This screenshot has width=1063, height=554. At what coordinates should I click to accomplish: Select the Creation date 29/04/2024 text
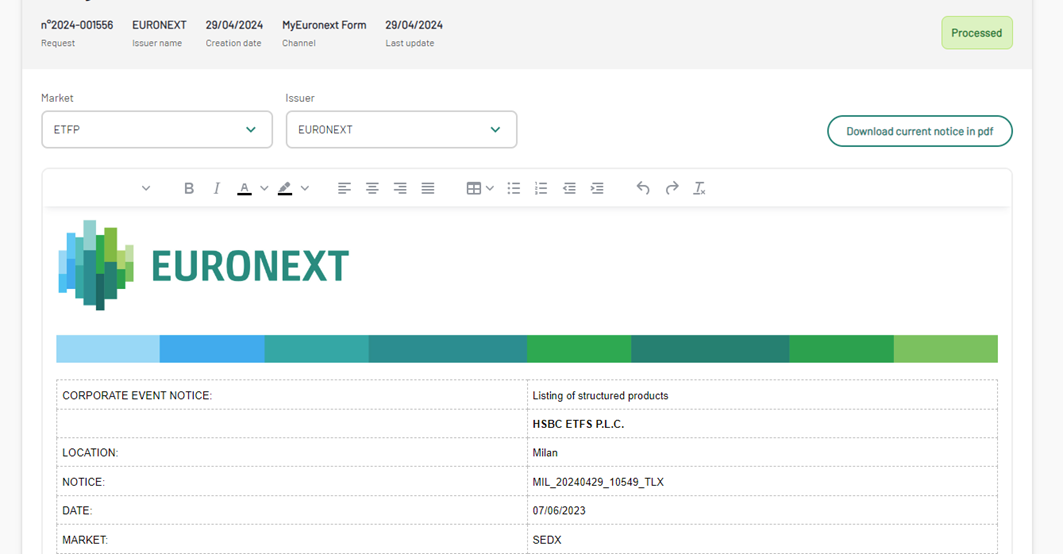[234, 25]
